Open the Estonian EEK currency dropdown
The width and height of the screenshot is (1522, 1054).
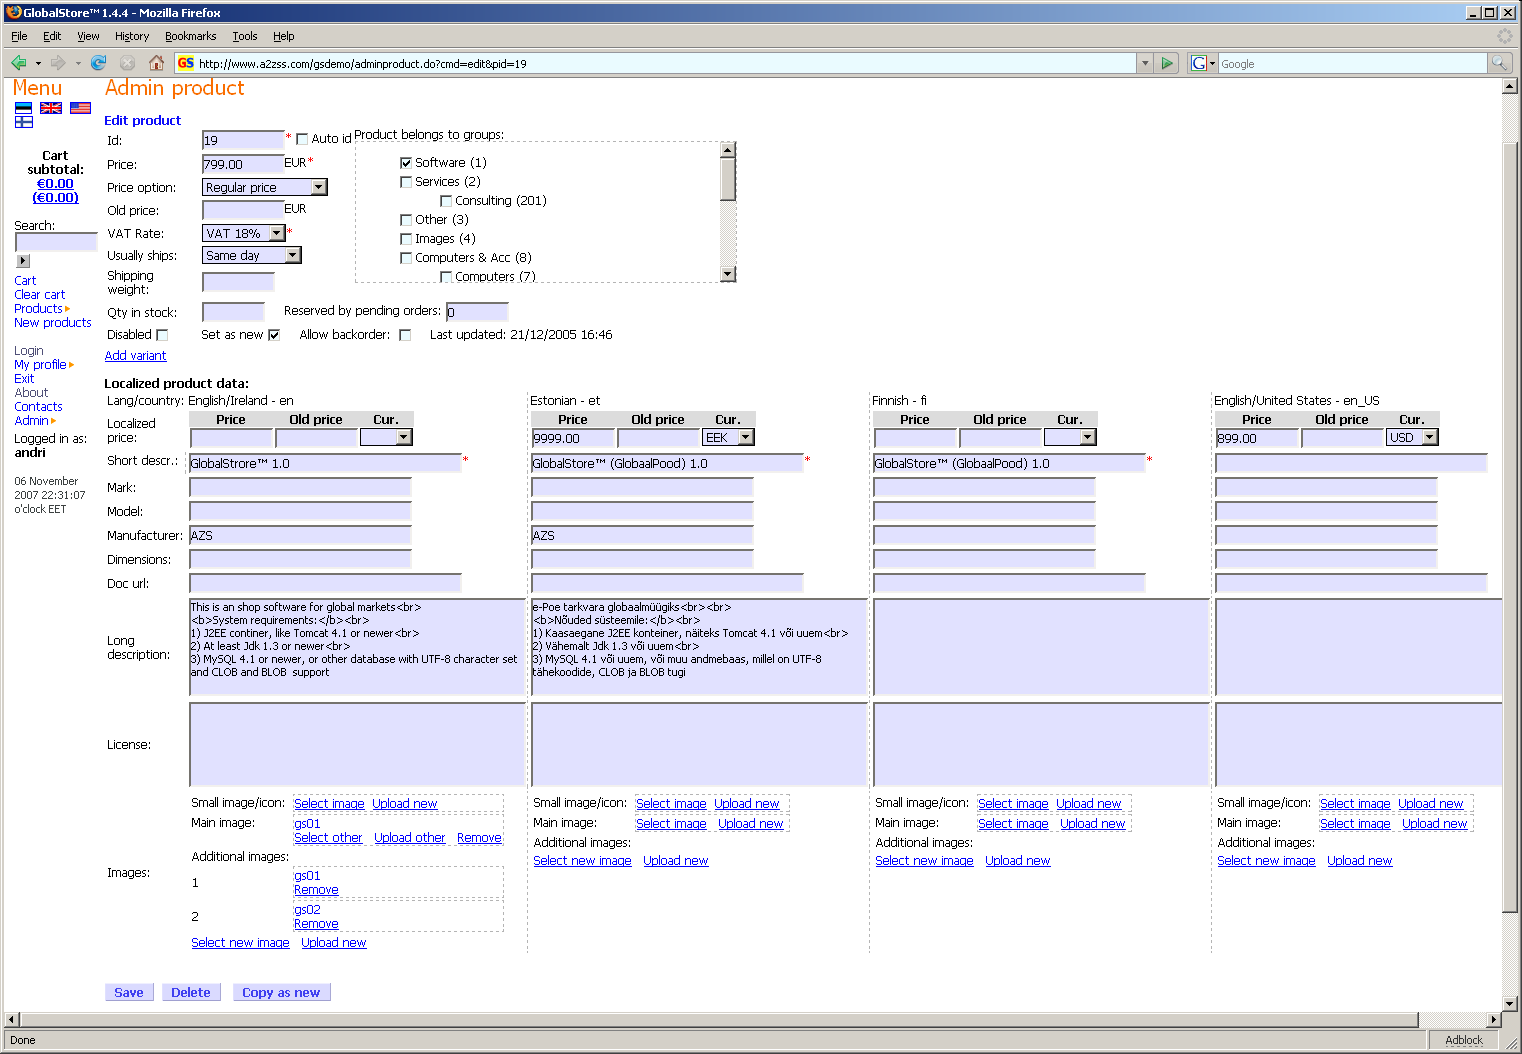(728, 437)
